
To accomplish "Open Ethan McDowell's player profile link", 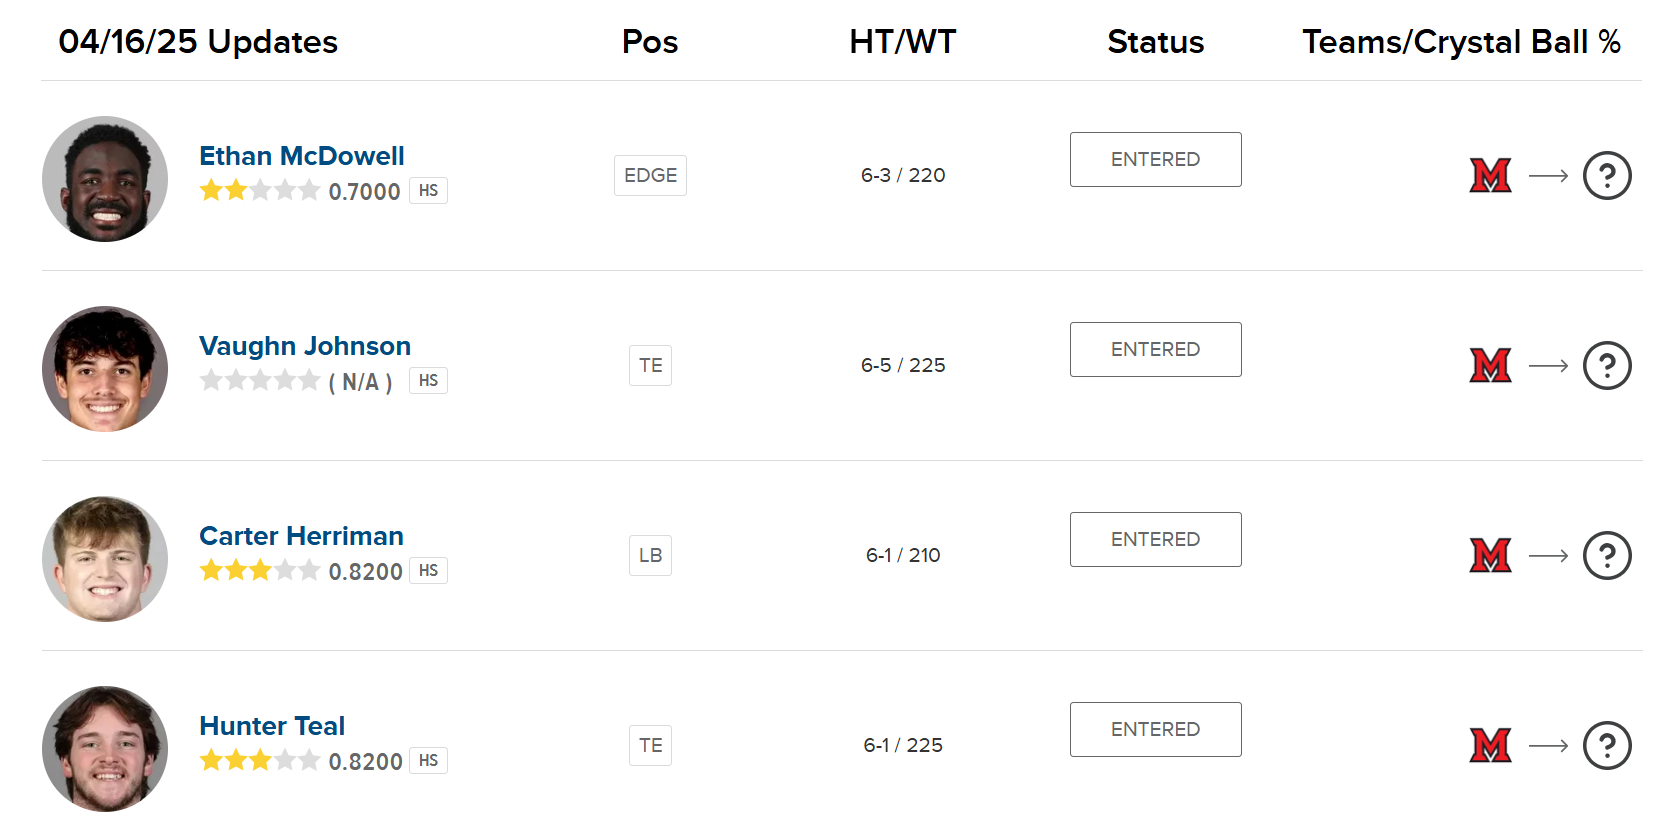I will 302,156.
